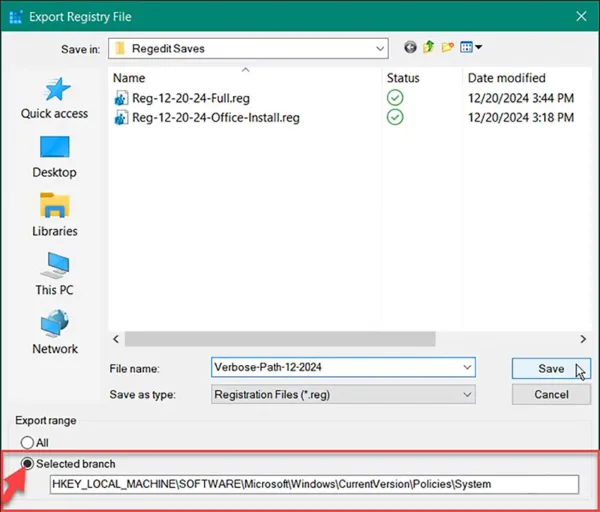Click the Reg-12-20-24-Full.reg file icon
This screenshot has width=600, height=512.
point(121,98)
